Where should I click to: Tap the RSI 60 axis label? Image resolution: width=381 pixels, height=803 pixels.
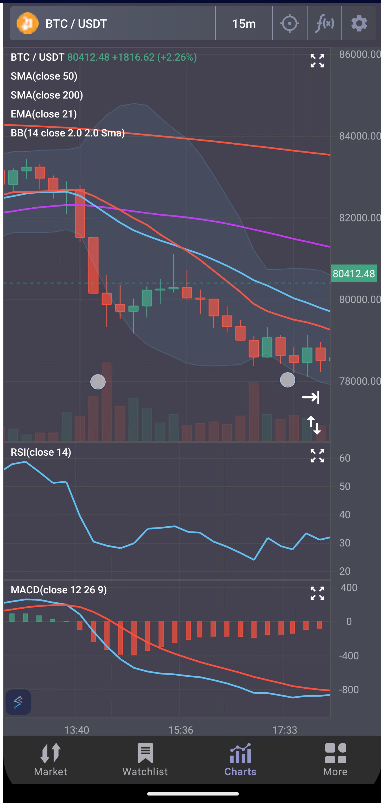point(345,458)
